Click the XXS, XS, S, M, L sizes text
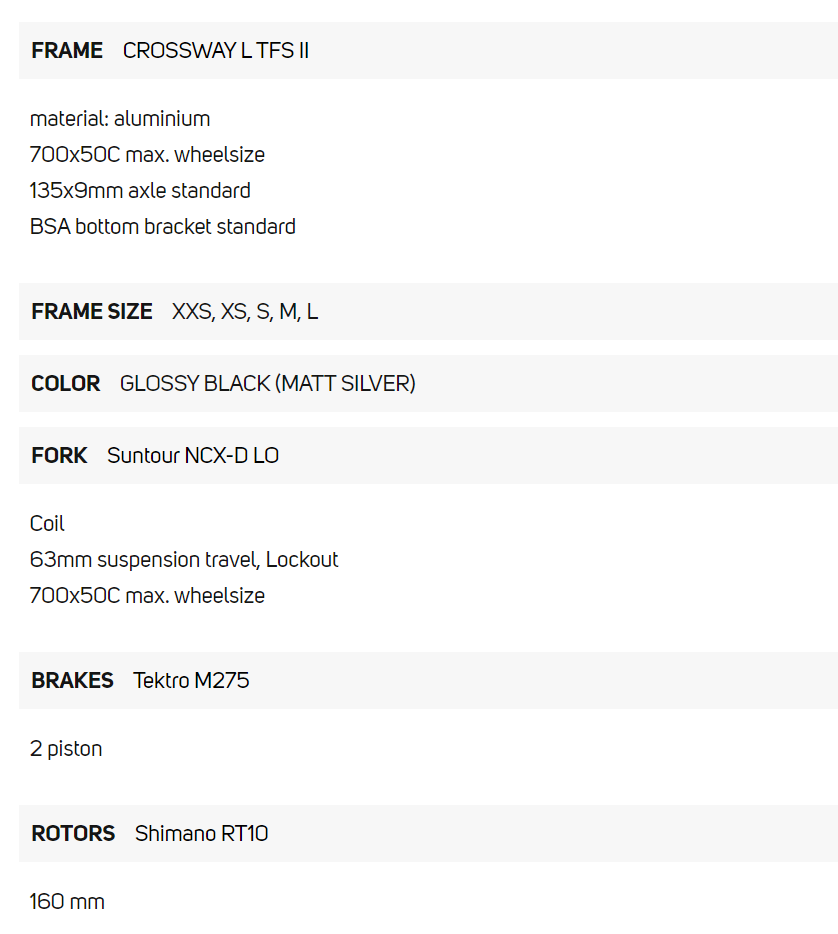The image size is (838, 934). 245,312
